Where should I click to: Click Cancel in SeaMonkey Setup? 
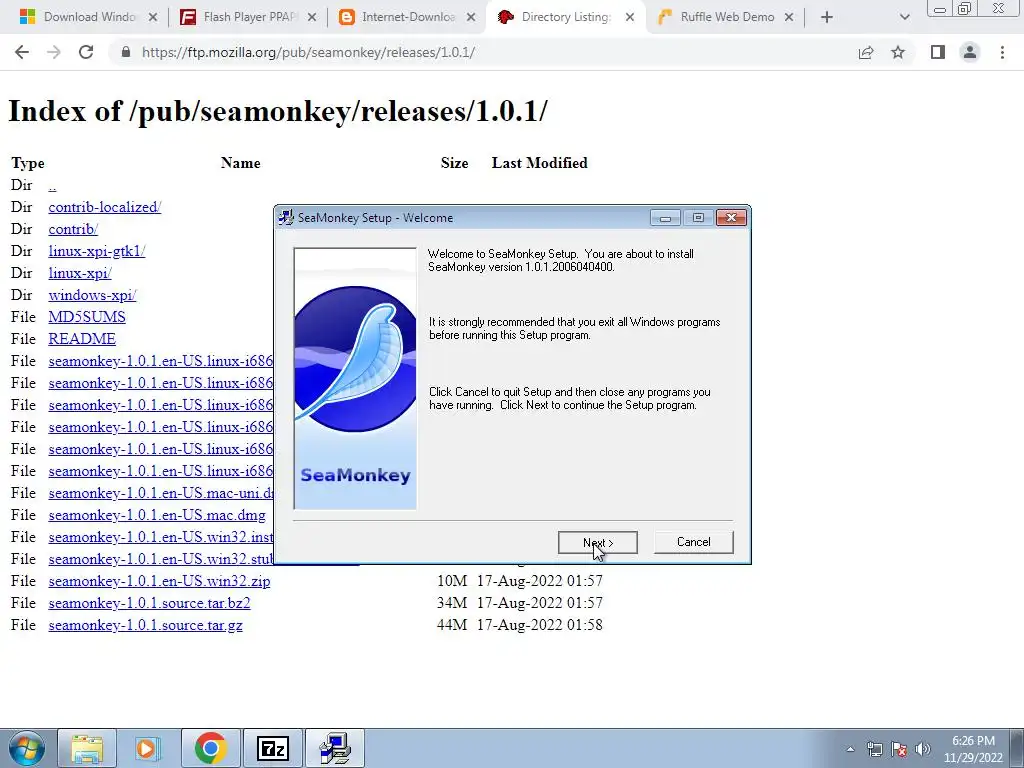[694, 542]
